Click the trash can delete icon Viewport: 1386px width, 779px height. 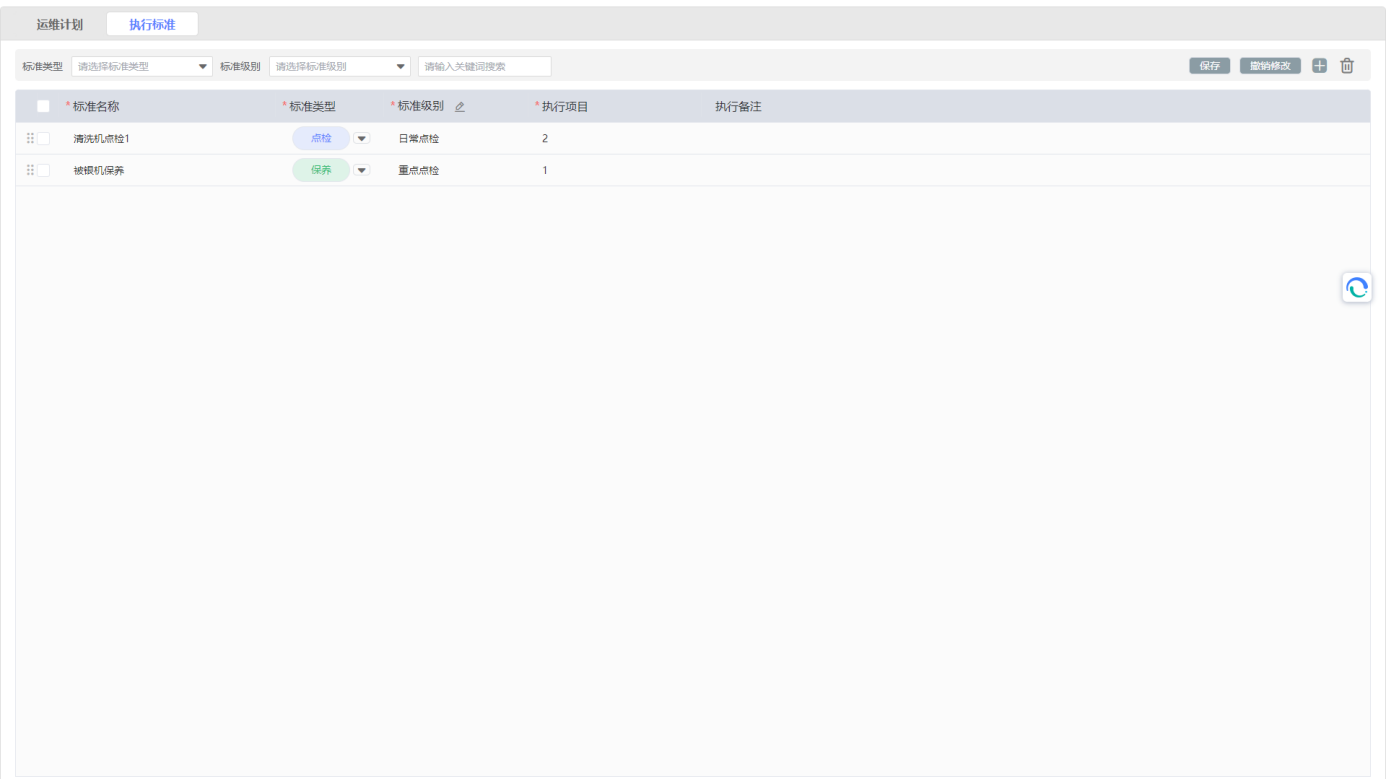pyautogui.click(x=1347, y=66)
